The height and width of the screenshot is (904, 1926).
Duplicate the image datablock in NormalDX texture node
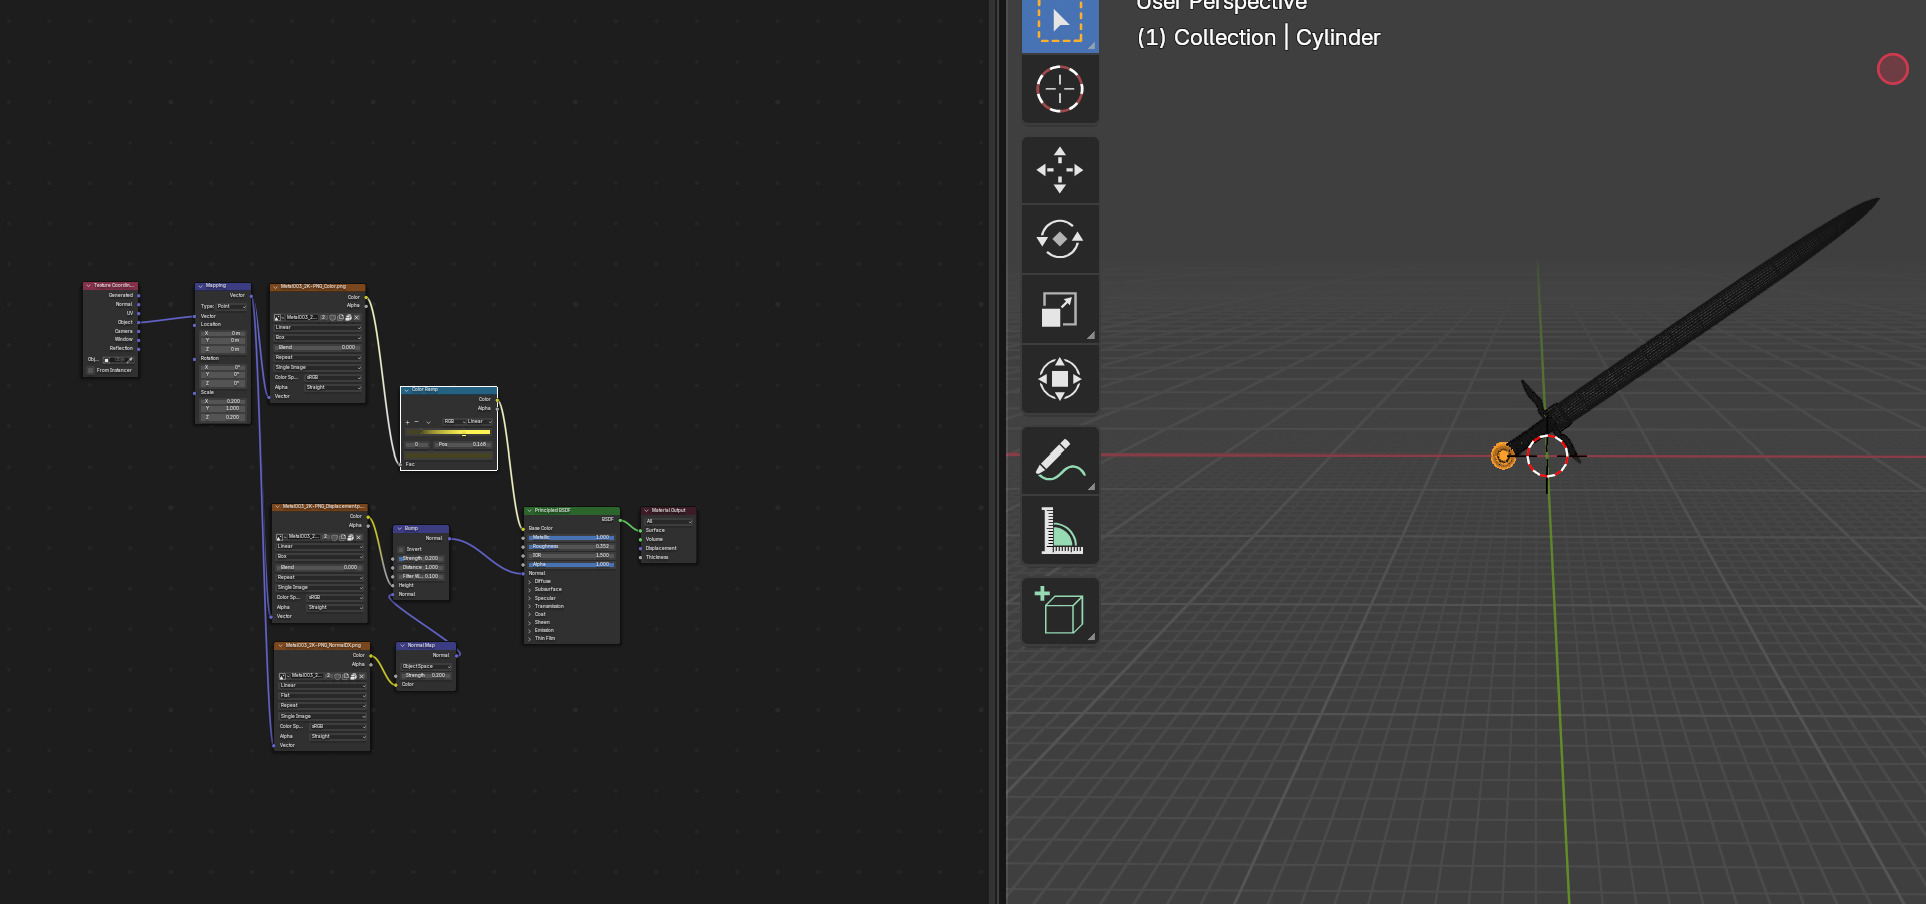click(346, 676)
